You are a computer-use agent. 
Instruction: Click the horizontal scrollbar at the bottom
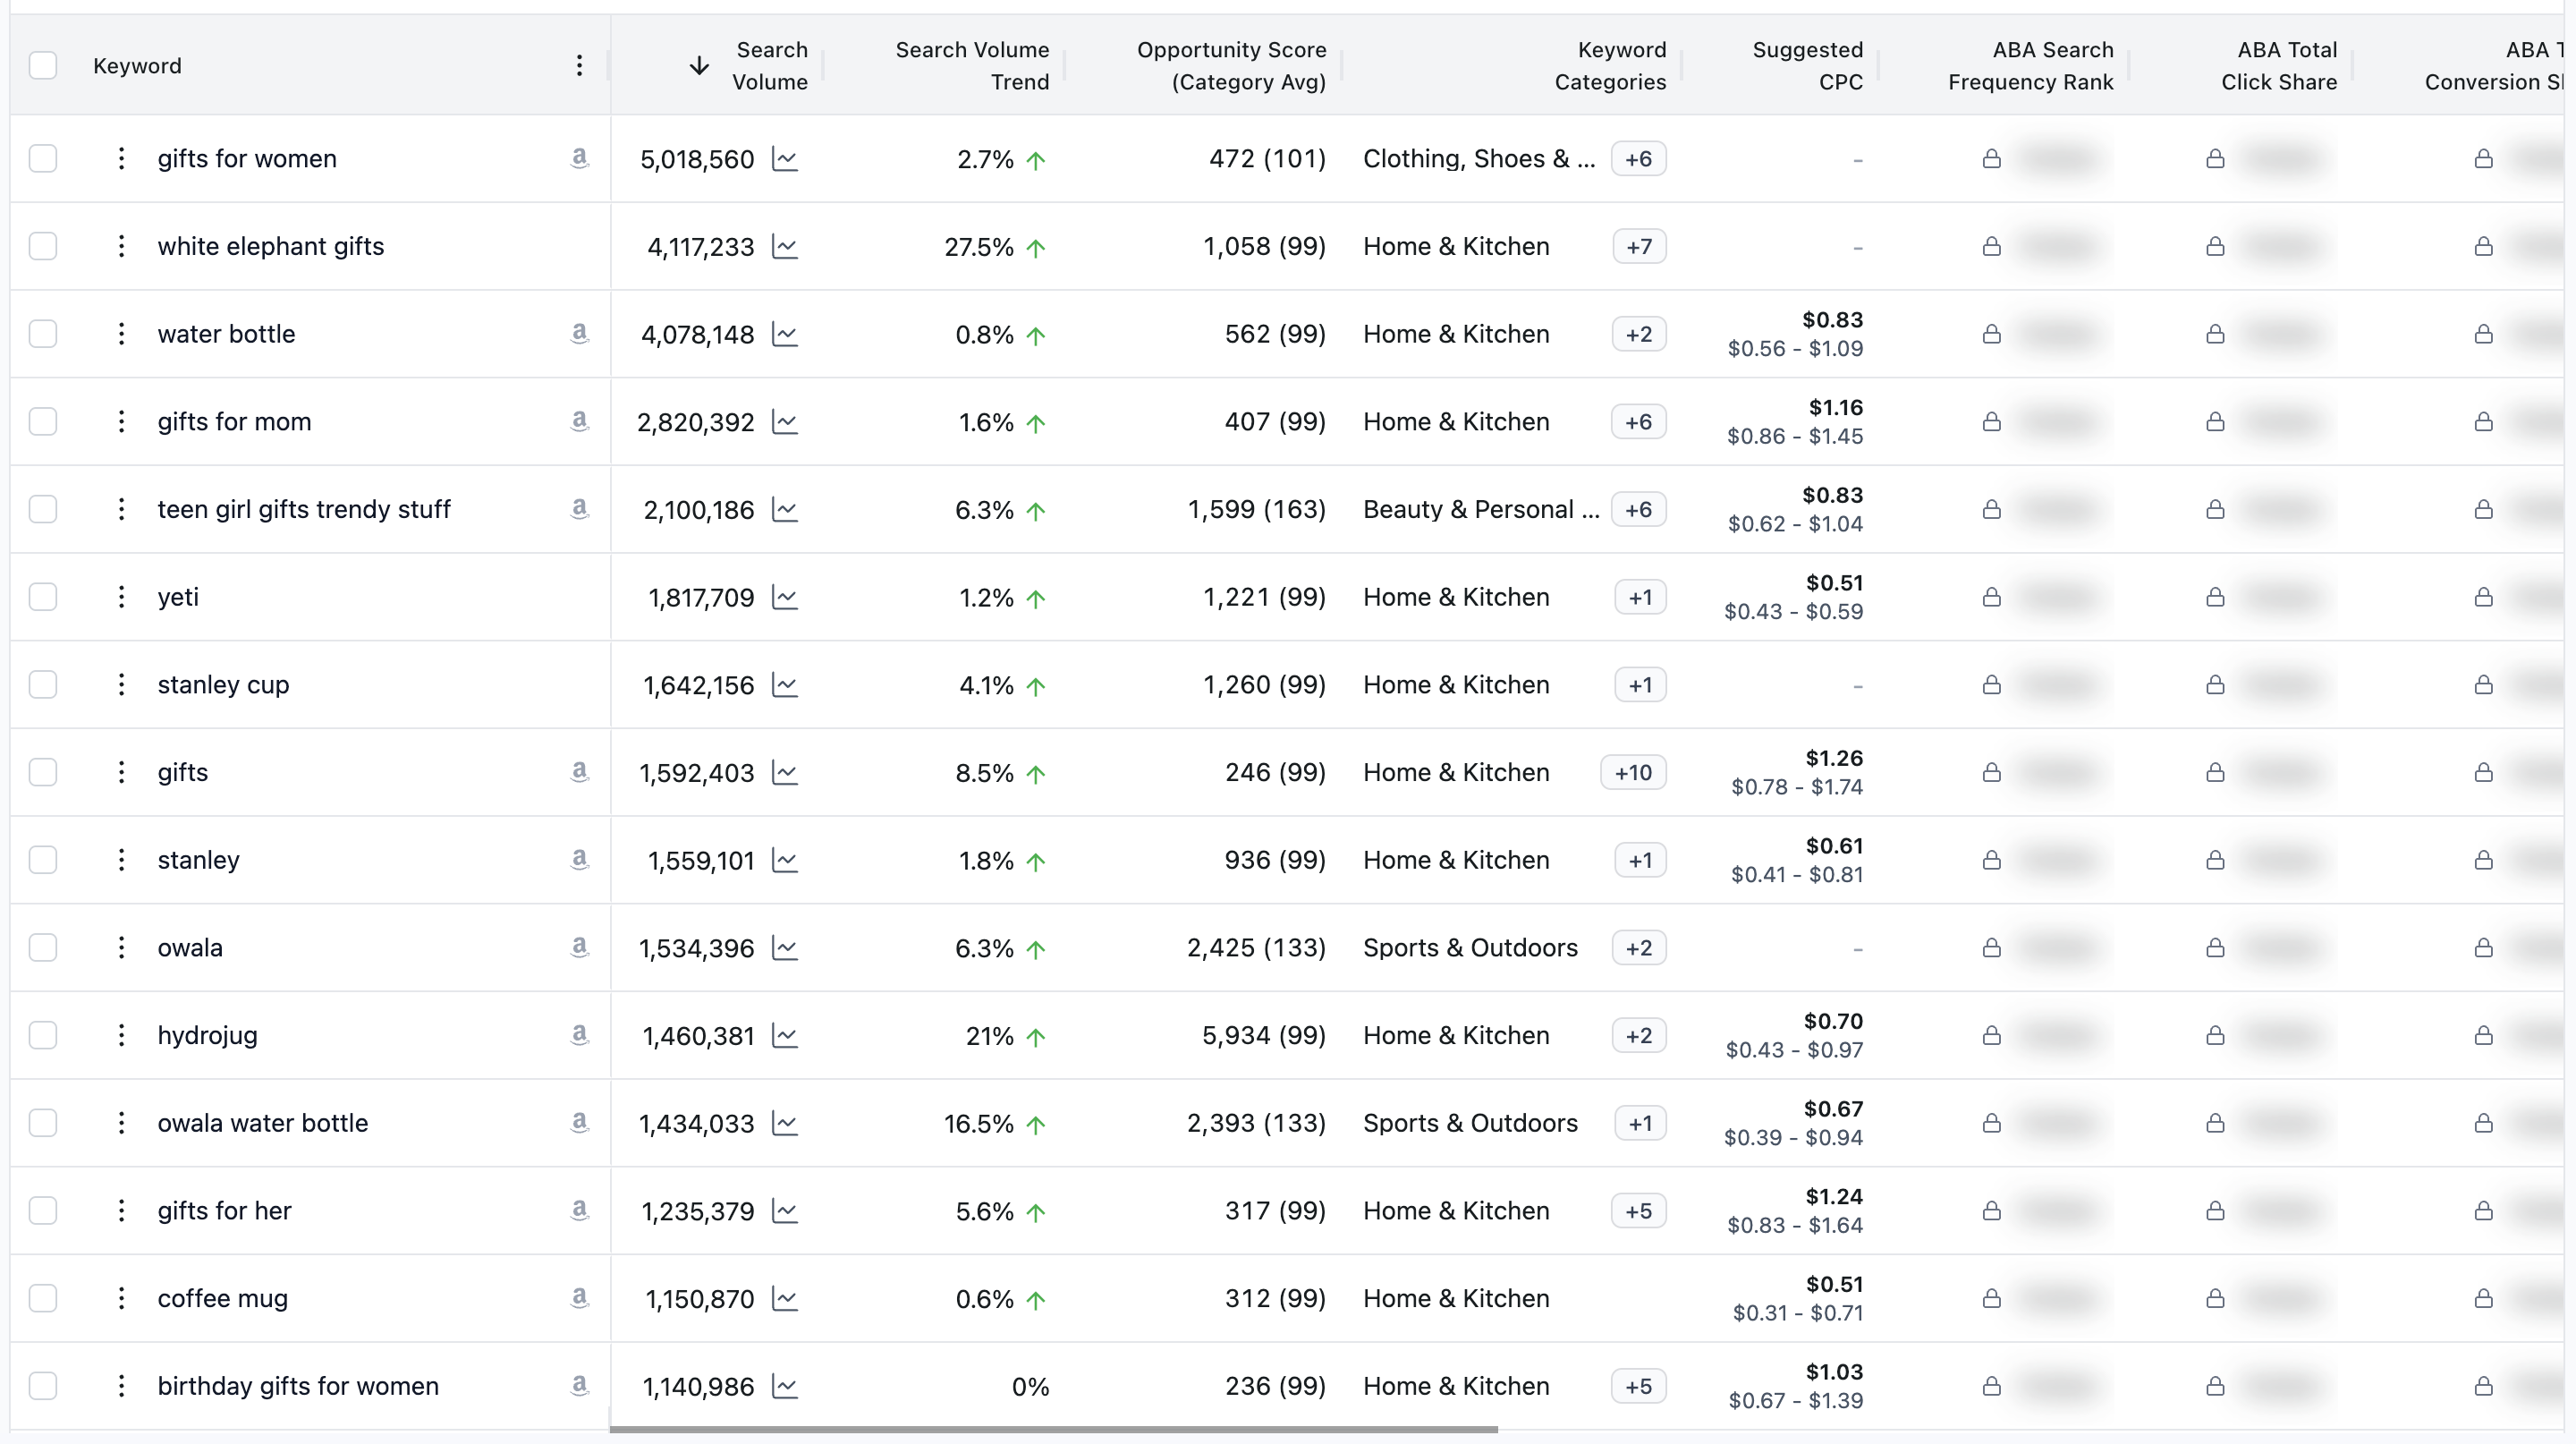[x=1055, y=1428]
